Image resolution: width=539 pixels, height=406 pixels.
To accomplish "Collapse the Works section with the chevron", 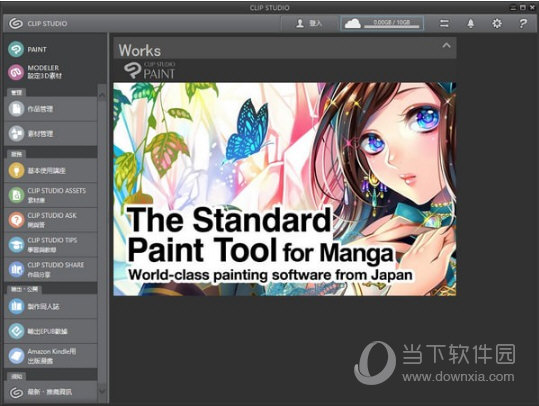I will [x=446, y=45].
